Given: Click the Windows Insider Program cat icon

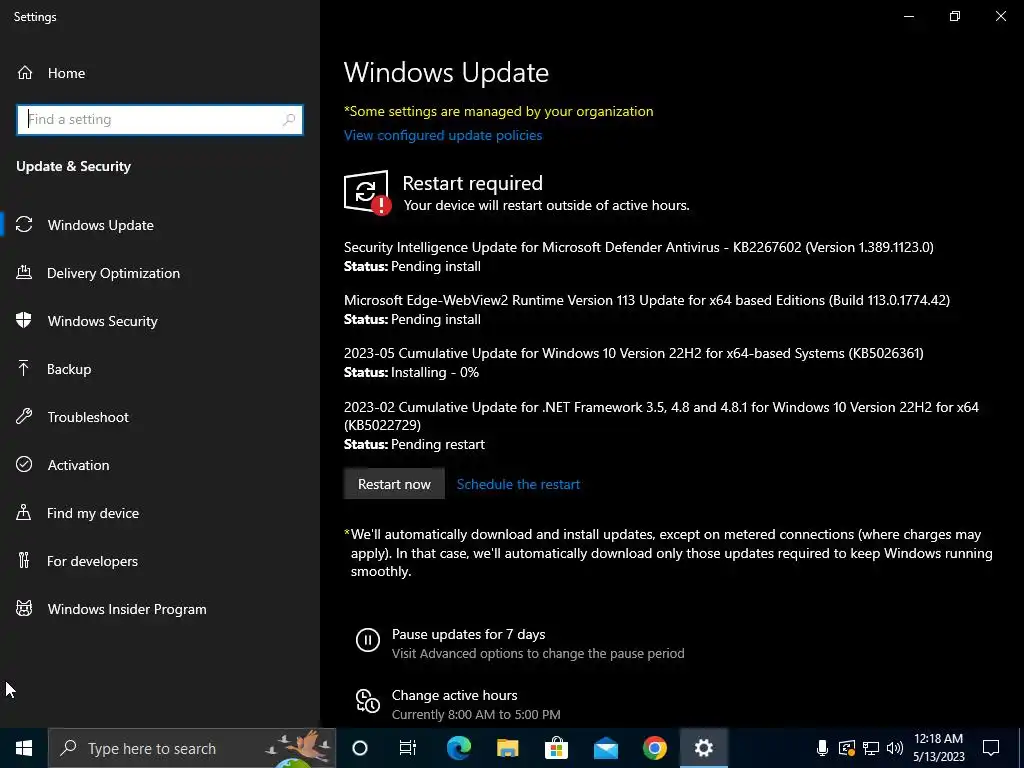Looking at the screenshot, I should click(24, 609).
